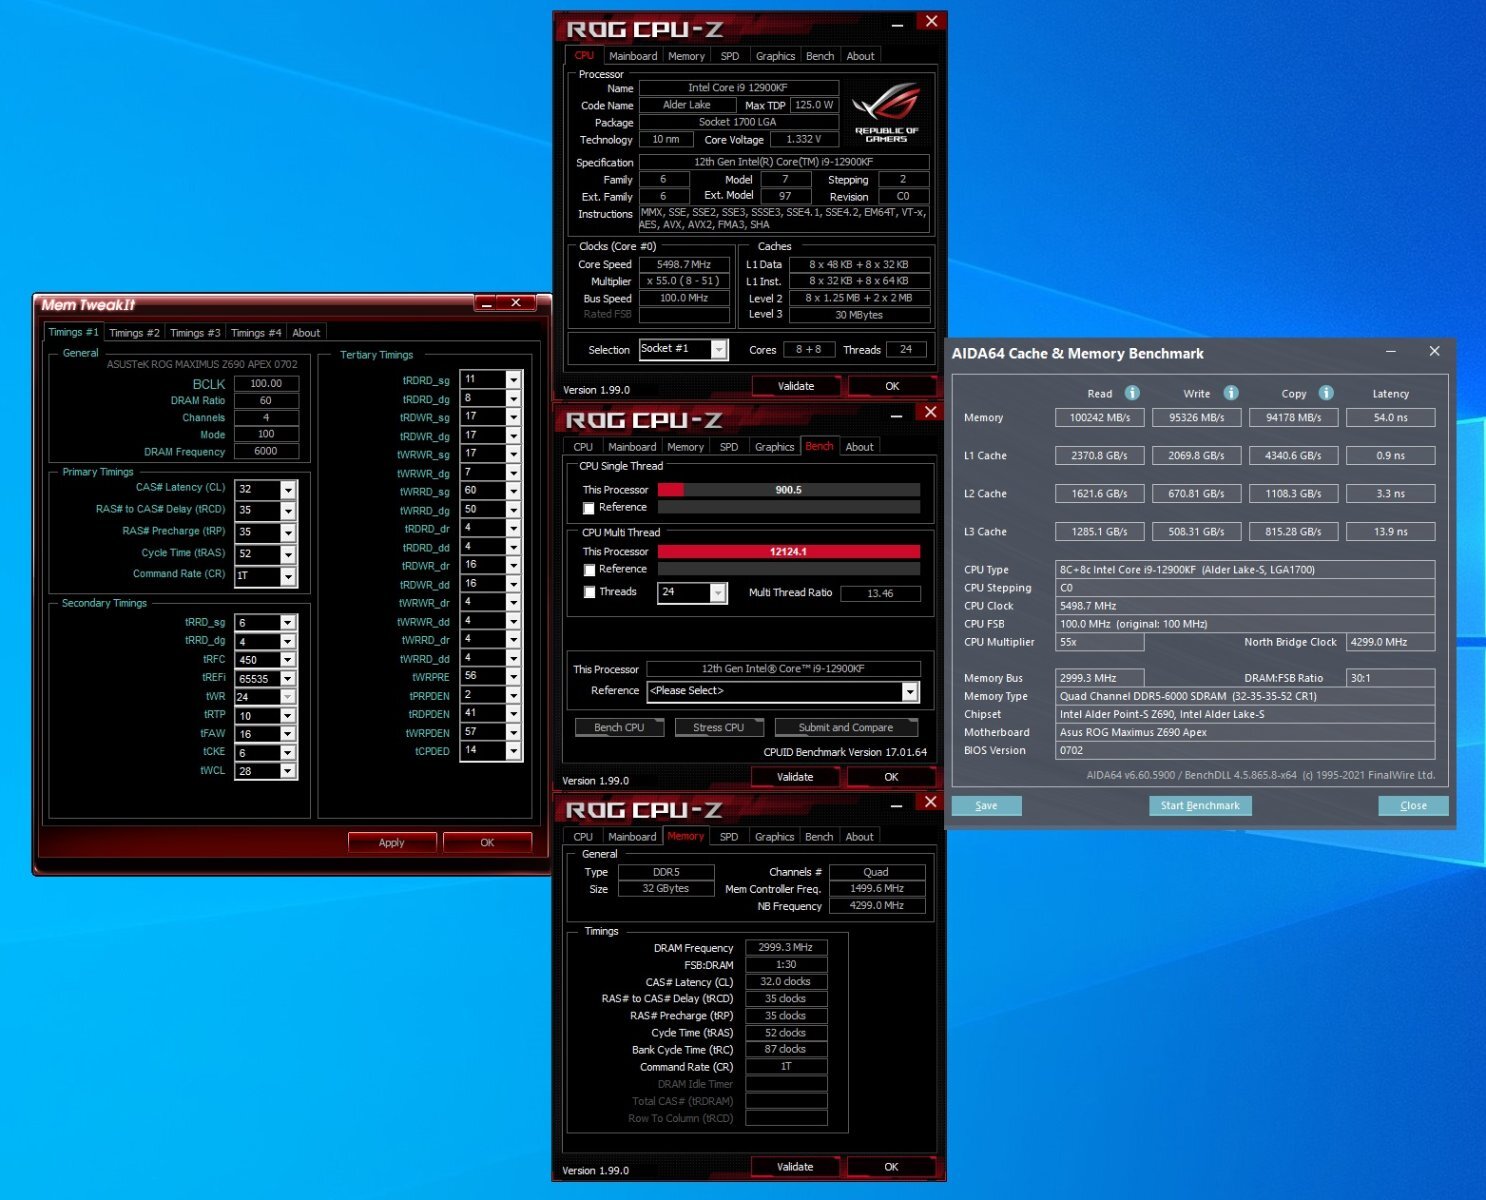Image resolution: width=1486 pixels, height=1200 pixels.
Task: Expand the tWRPRE dropdown
Action: click(x=513, y=677)
